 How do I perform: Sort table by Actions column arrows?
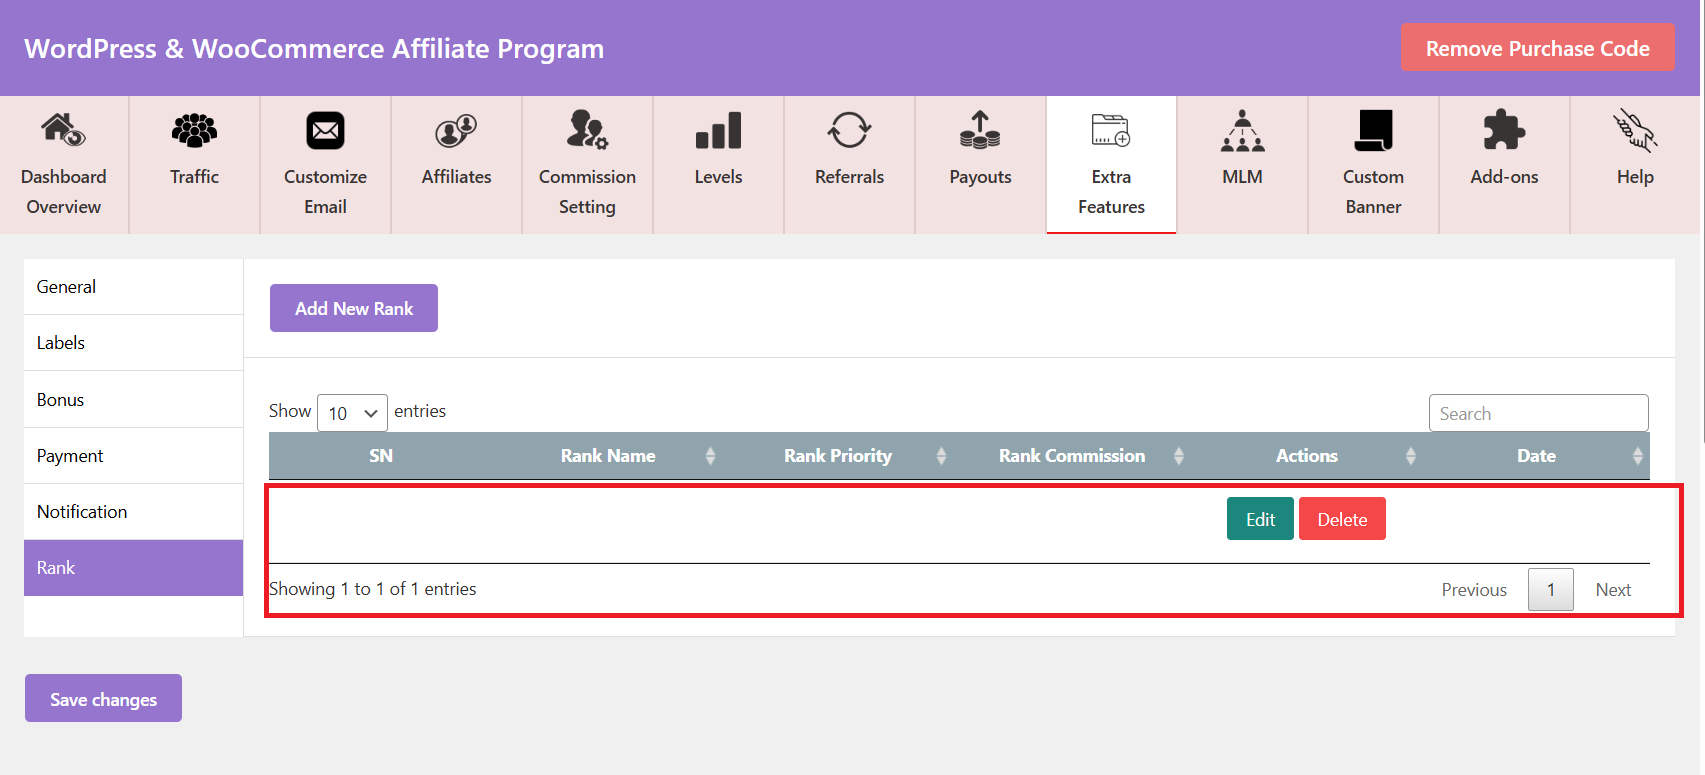[x=1411, y=456]
